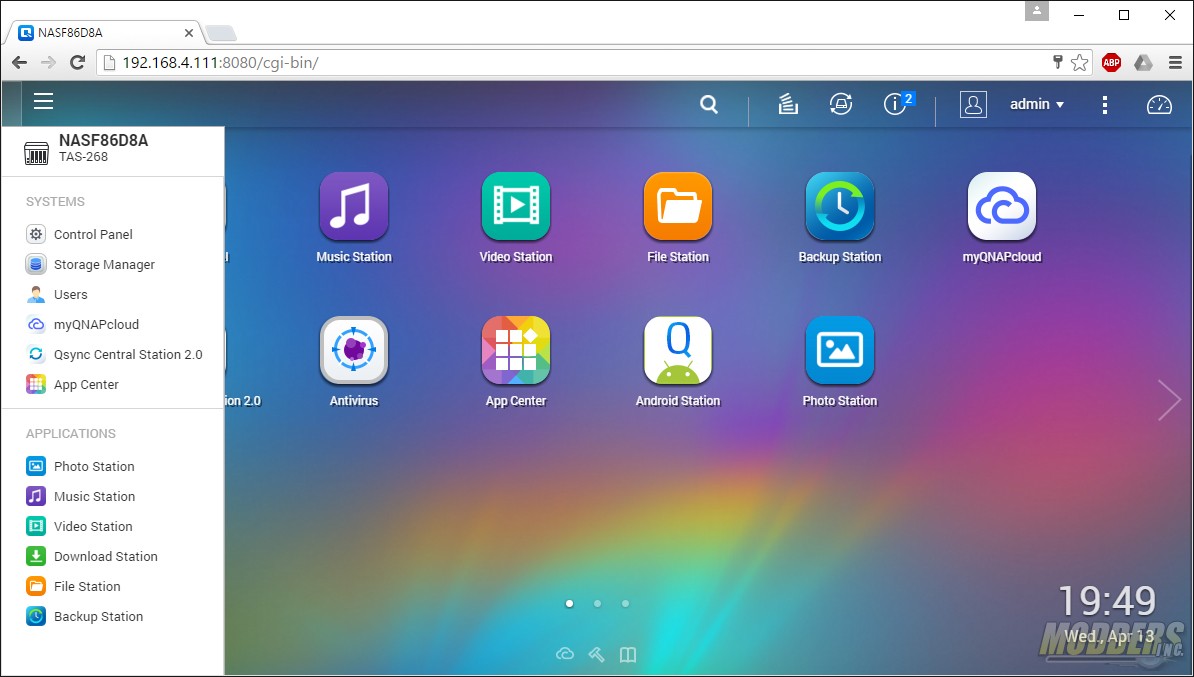Open Music Station desktop icon
The height and width of the screenshot is (677, 1194).
click(x=354, y=206)
